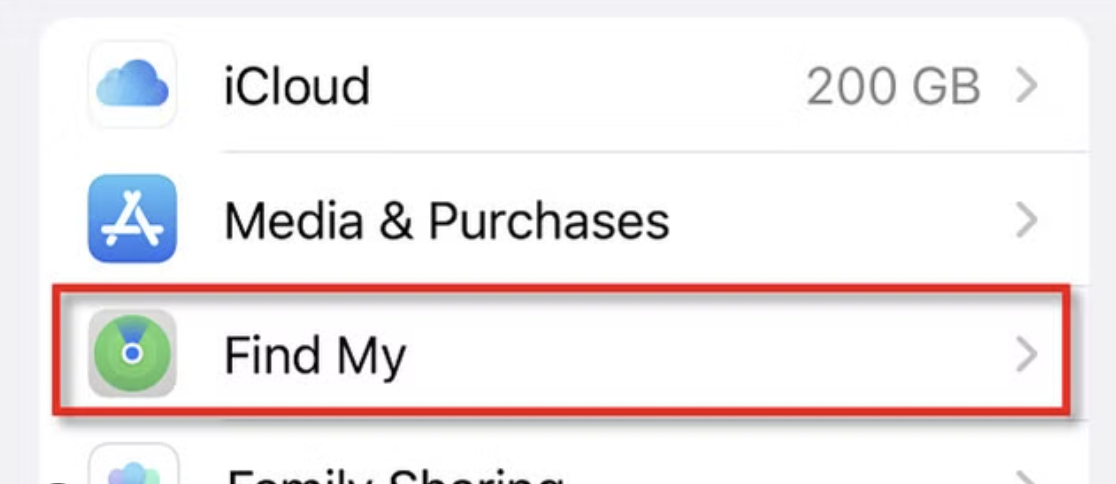Open the iCloud settings label
Screen dimensions: 1116x484
click(x=296, y=88)
